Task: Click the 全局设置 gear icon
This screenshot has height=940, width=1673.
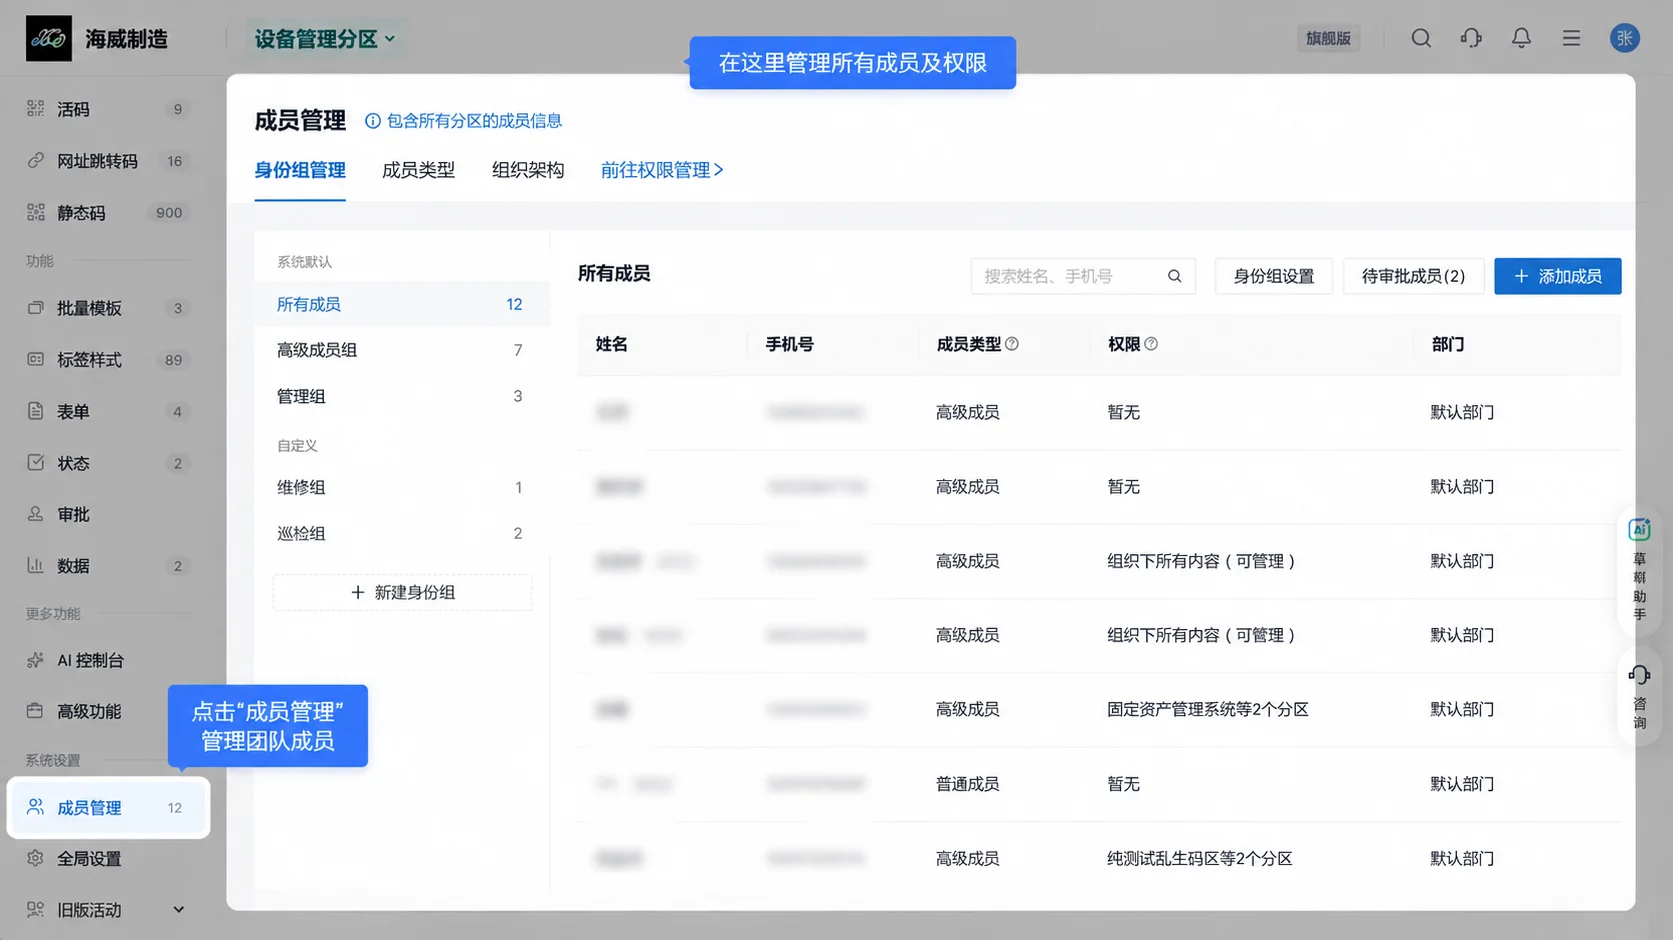Action: tap(36, 858)
